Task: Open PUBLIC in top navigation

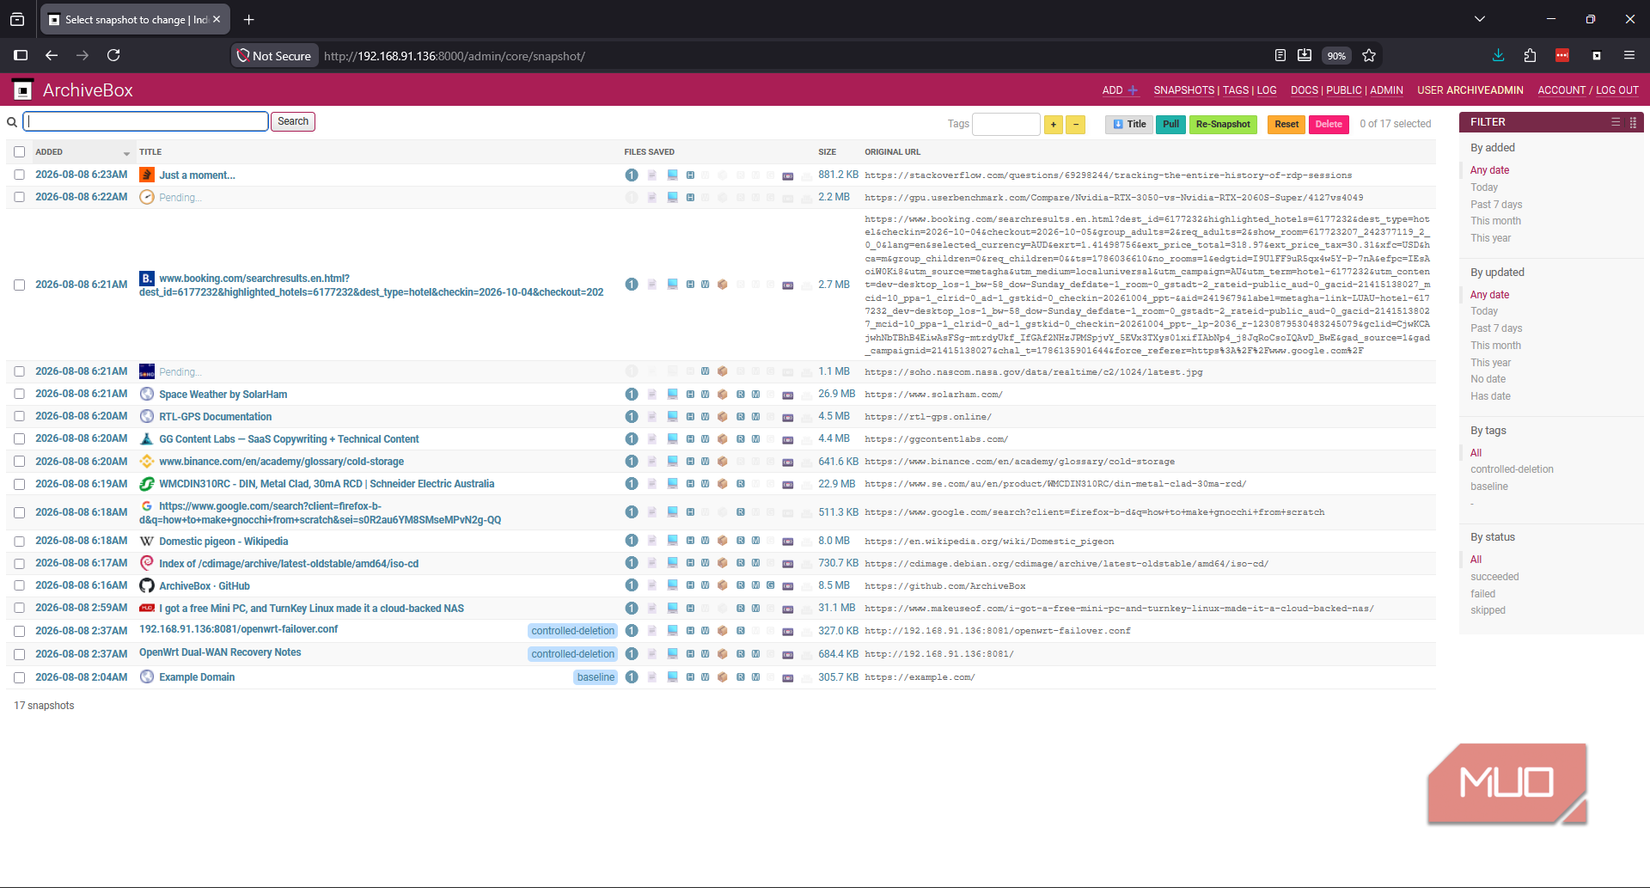Action: click(1344, 90)
